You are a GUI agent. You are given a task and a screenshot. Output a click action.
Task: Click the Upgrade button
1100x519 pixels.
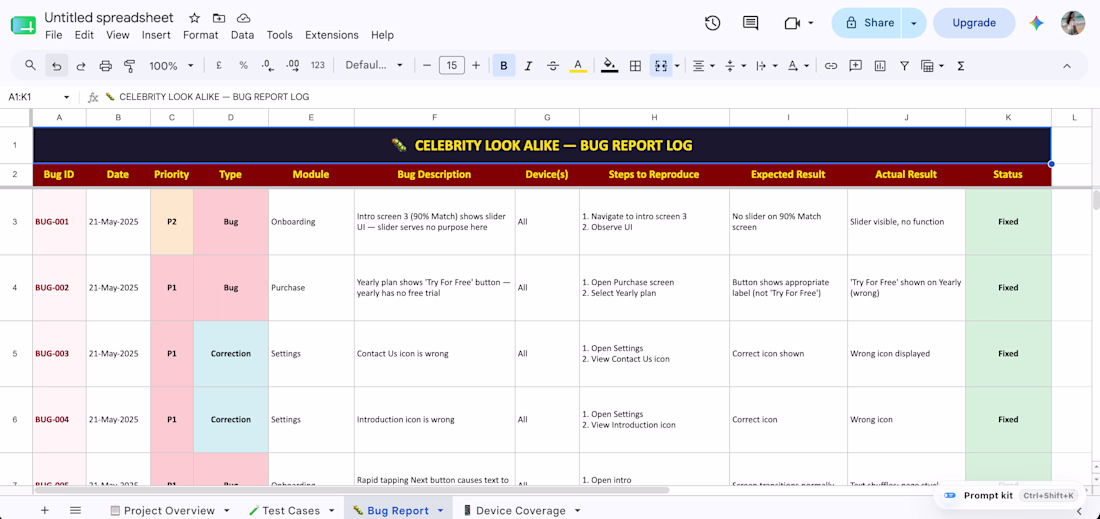[x=974, y=23]
